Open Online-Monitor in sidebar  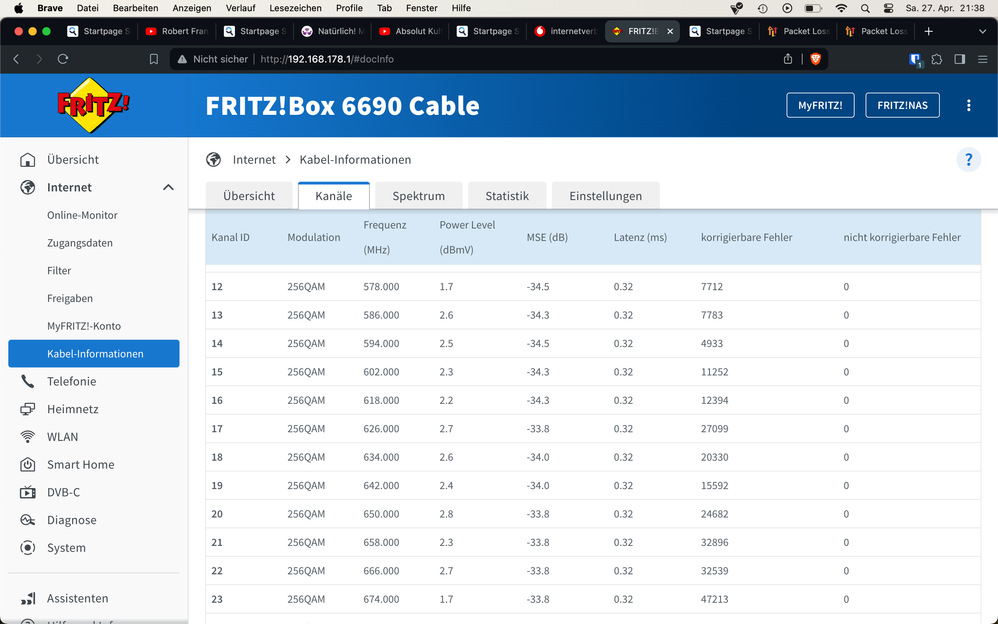tap(82, 215)
